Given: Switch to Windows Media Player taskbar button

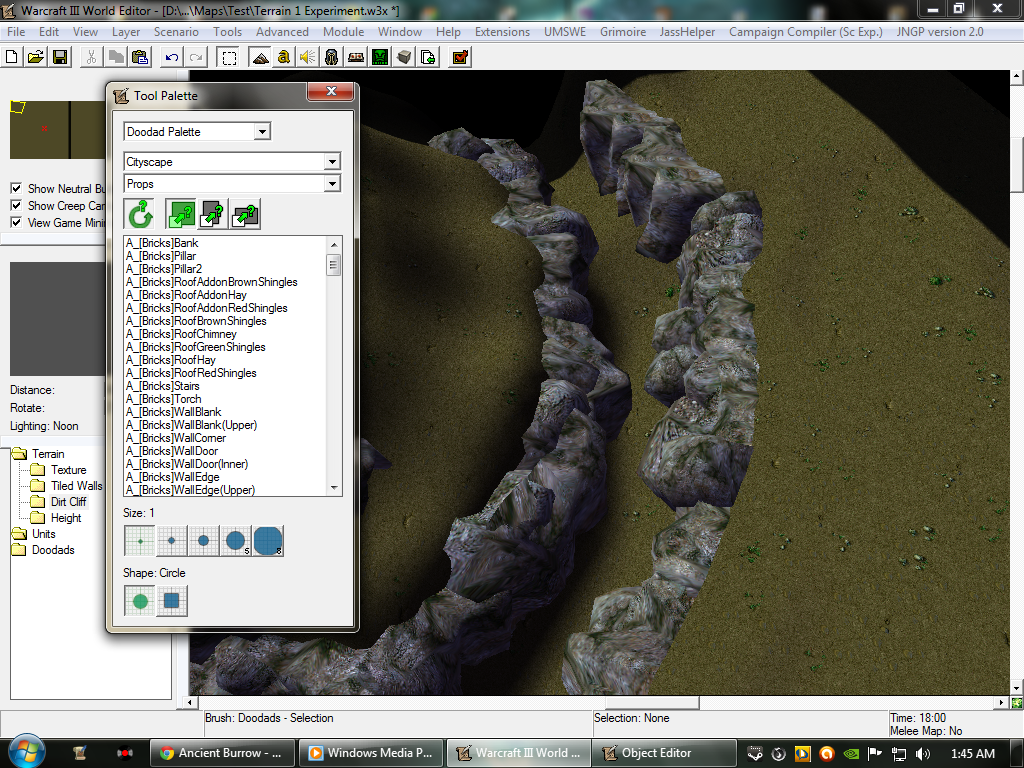Looking at the screenshot, I should pos(371,753).
